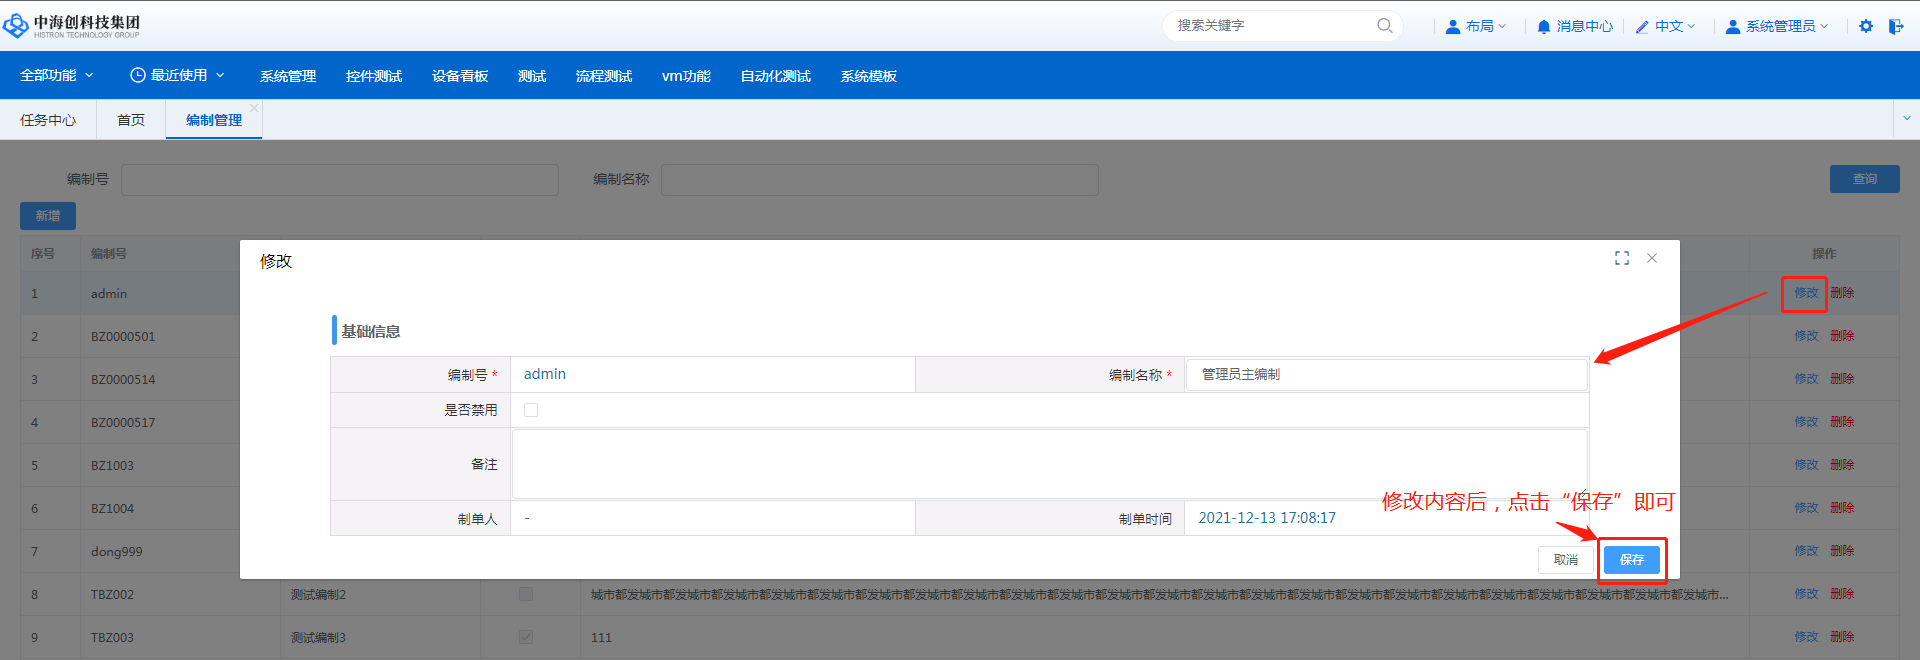Click the 保存 button
The image size is (1920, 660).
[1631, 560]
